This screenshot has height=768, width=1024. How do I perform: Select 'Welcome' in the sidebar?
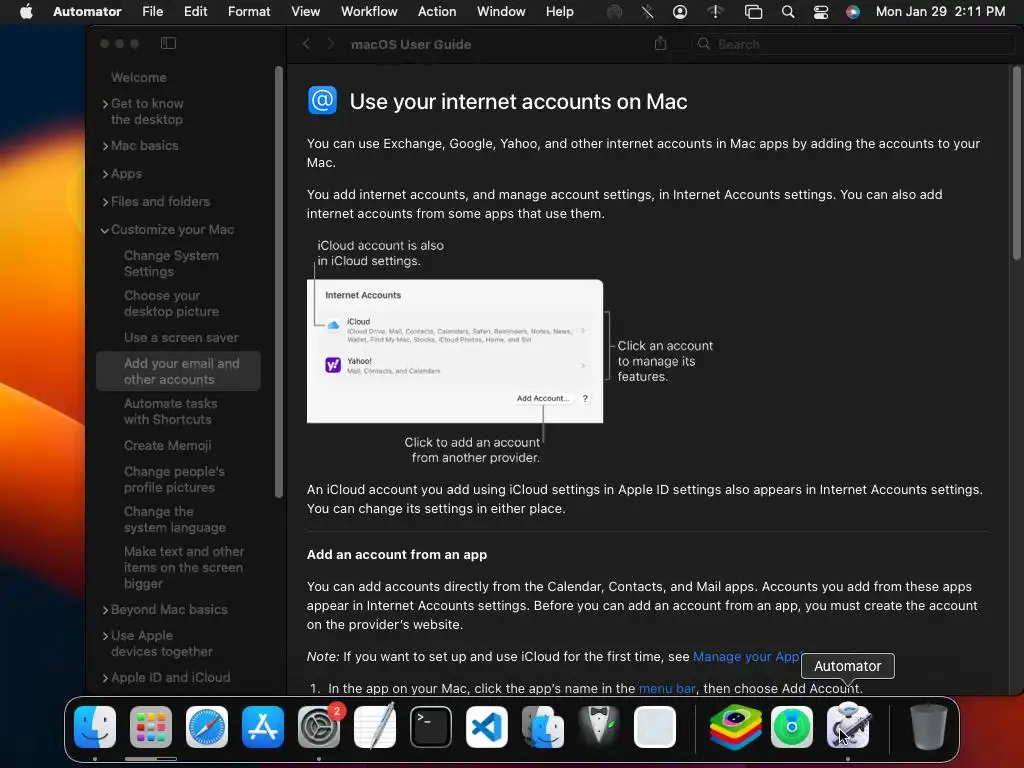138,77
